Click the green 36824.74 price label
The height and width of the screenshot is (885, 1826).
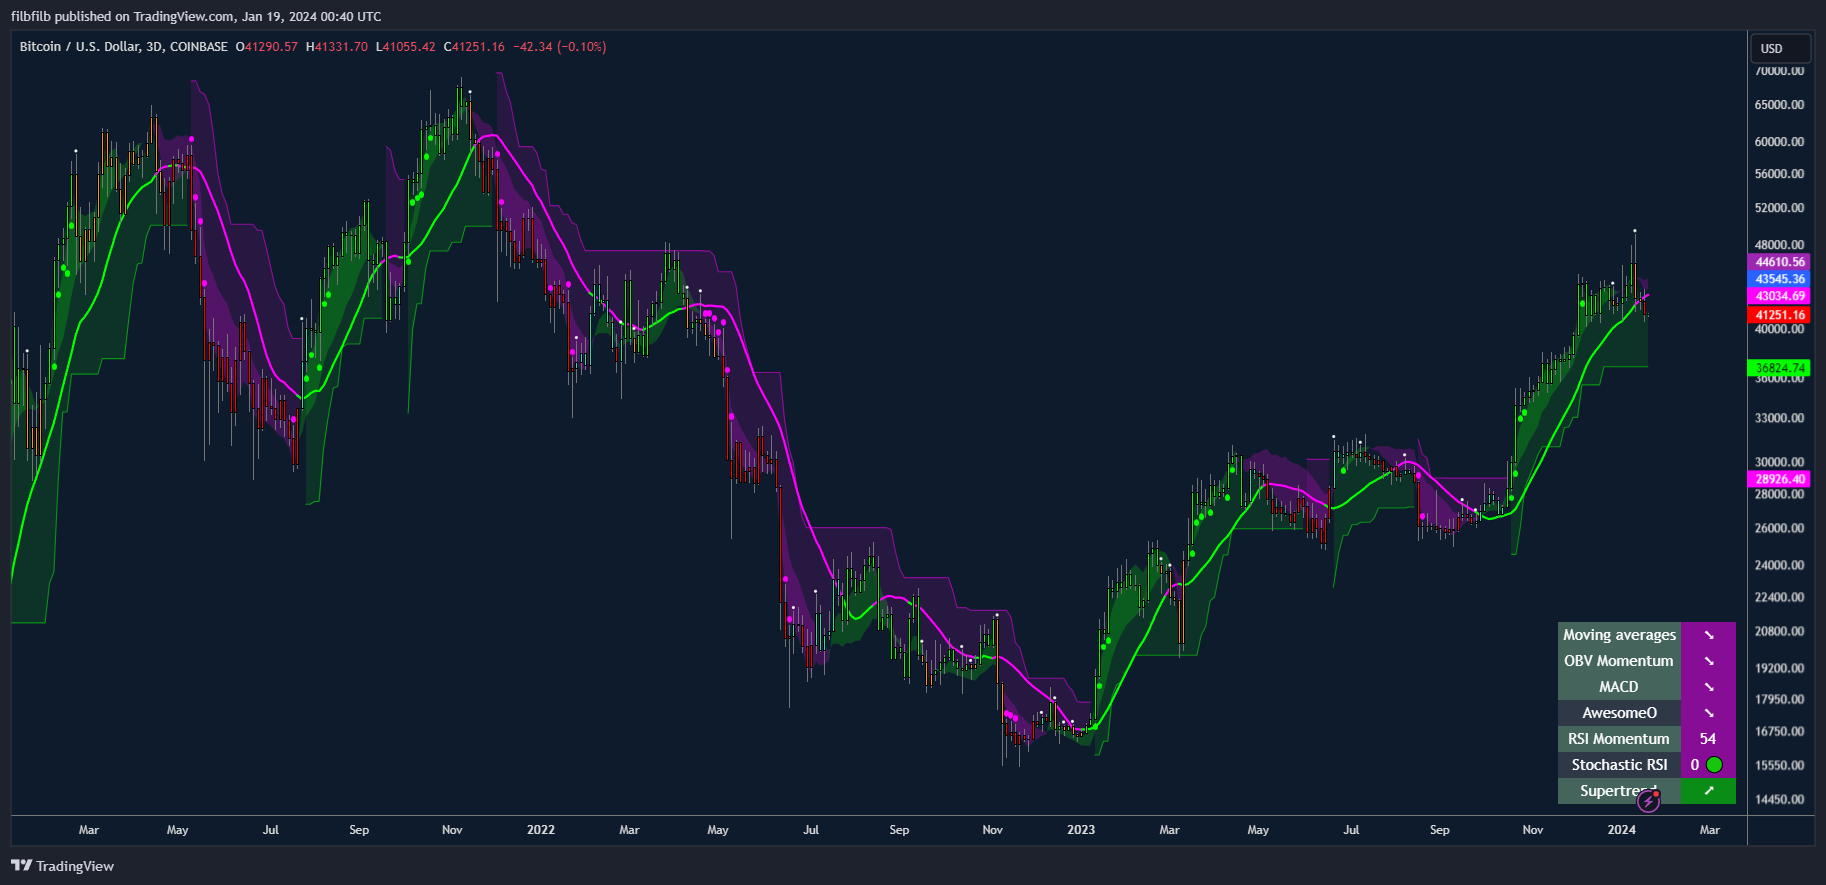[x=1780, y=368]
